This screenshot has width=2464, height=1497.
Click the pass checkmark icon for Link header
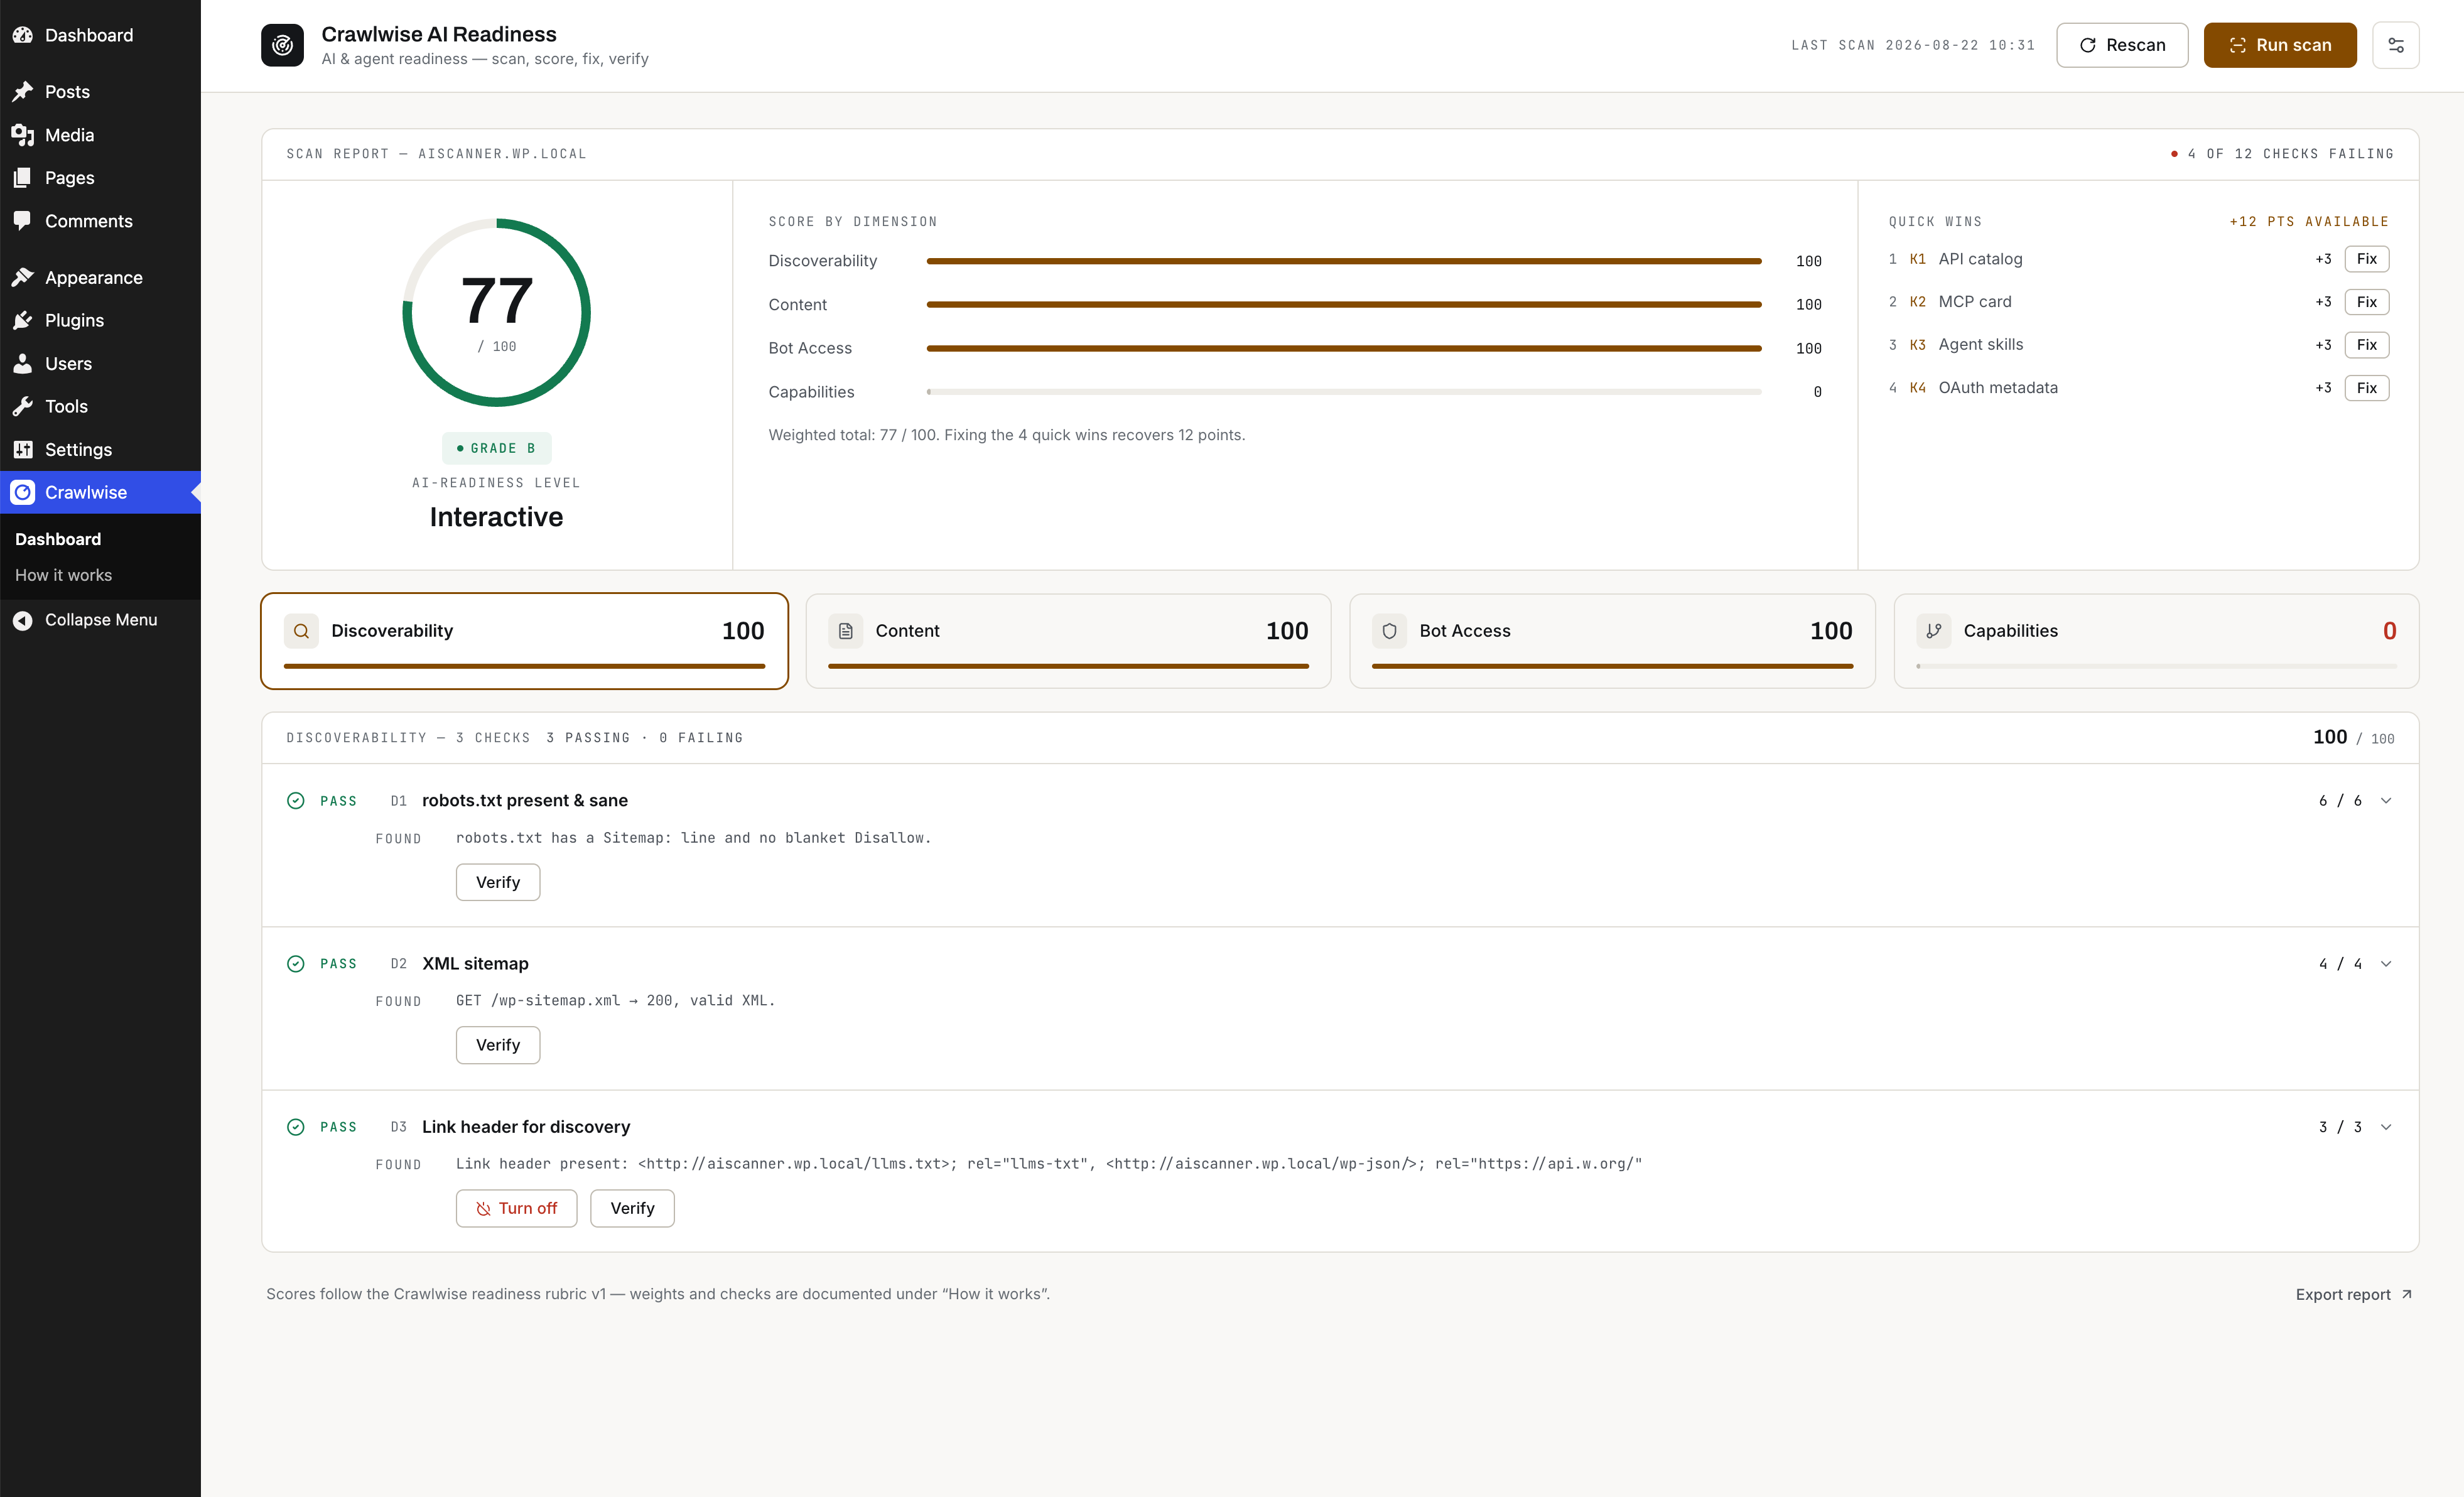pos(295,1127)
